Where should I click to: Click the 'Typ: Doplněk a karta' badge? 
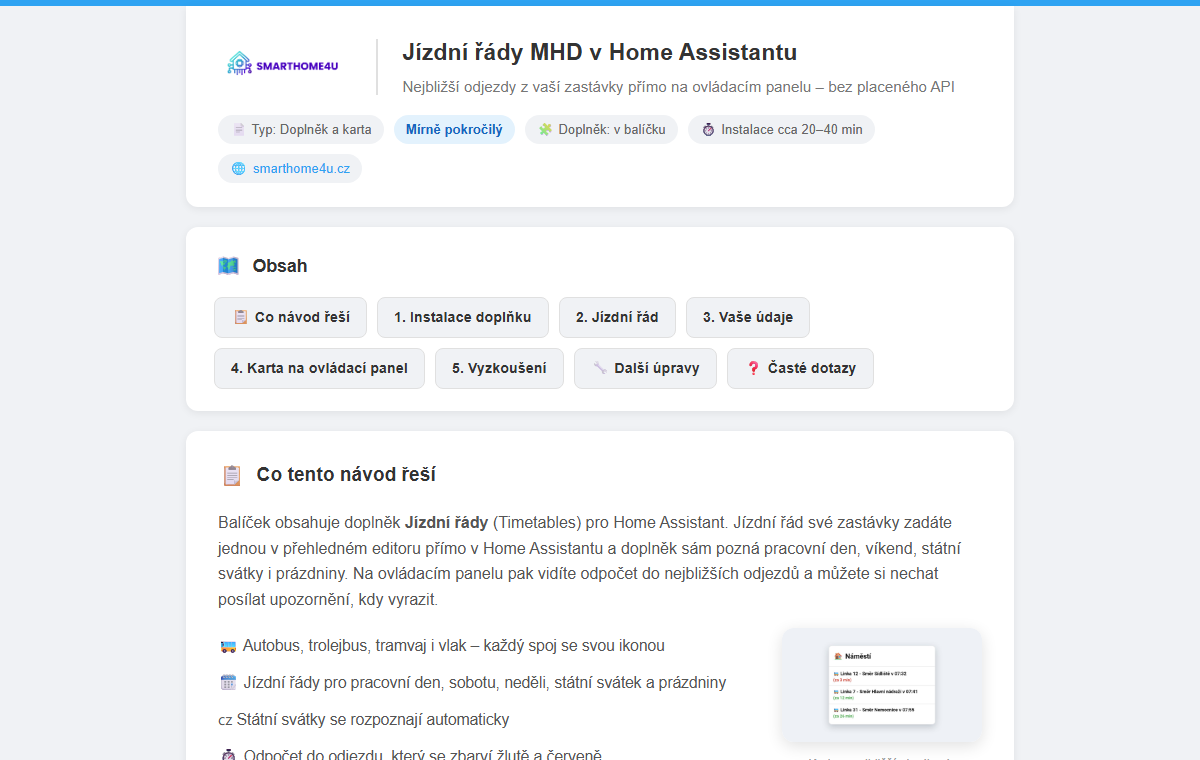[301, 129]
